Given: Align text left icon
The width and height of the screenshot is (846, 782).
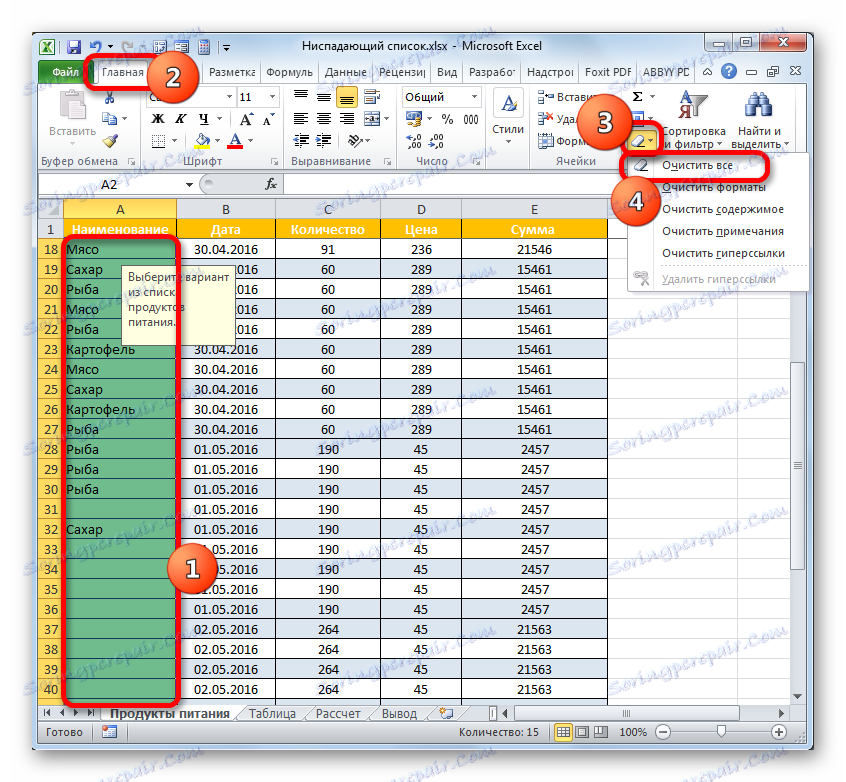Looking at the screenshot, I should 301,119.
